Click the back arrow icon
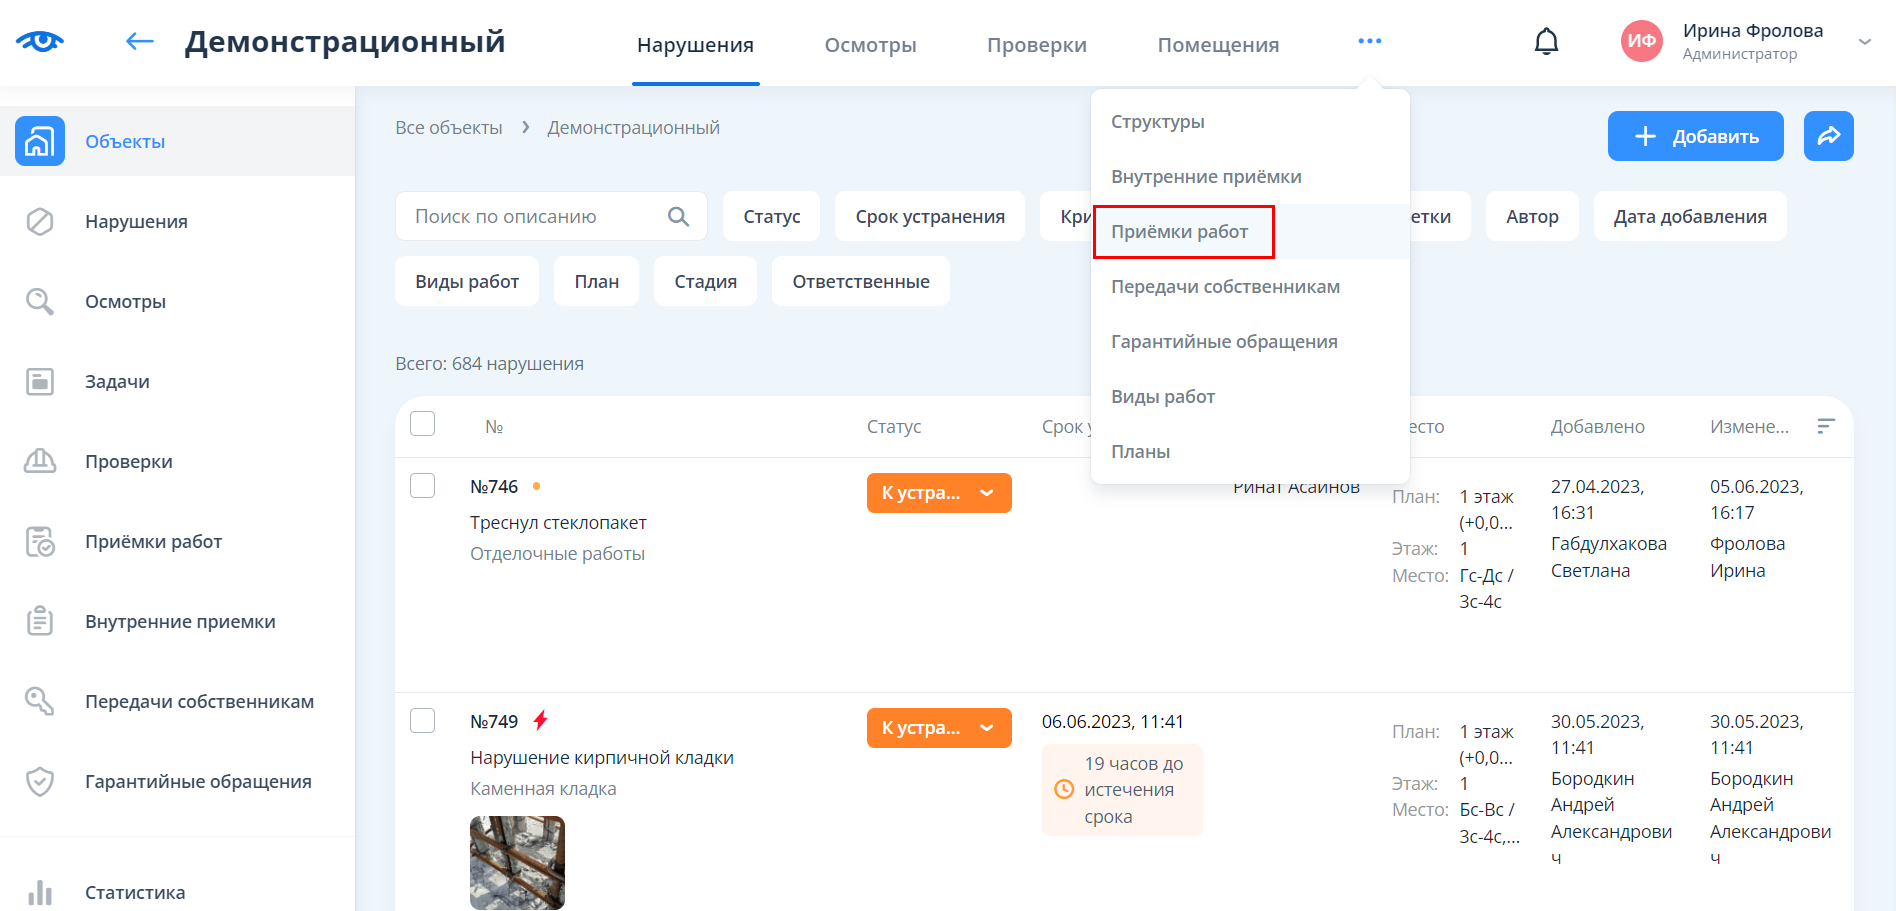Image resolution: width=1896 pixels, height=911 pixels. click(x=139, y=42)
